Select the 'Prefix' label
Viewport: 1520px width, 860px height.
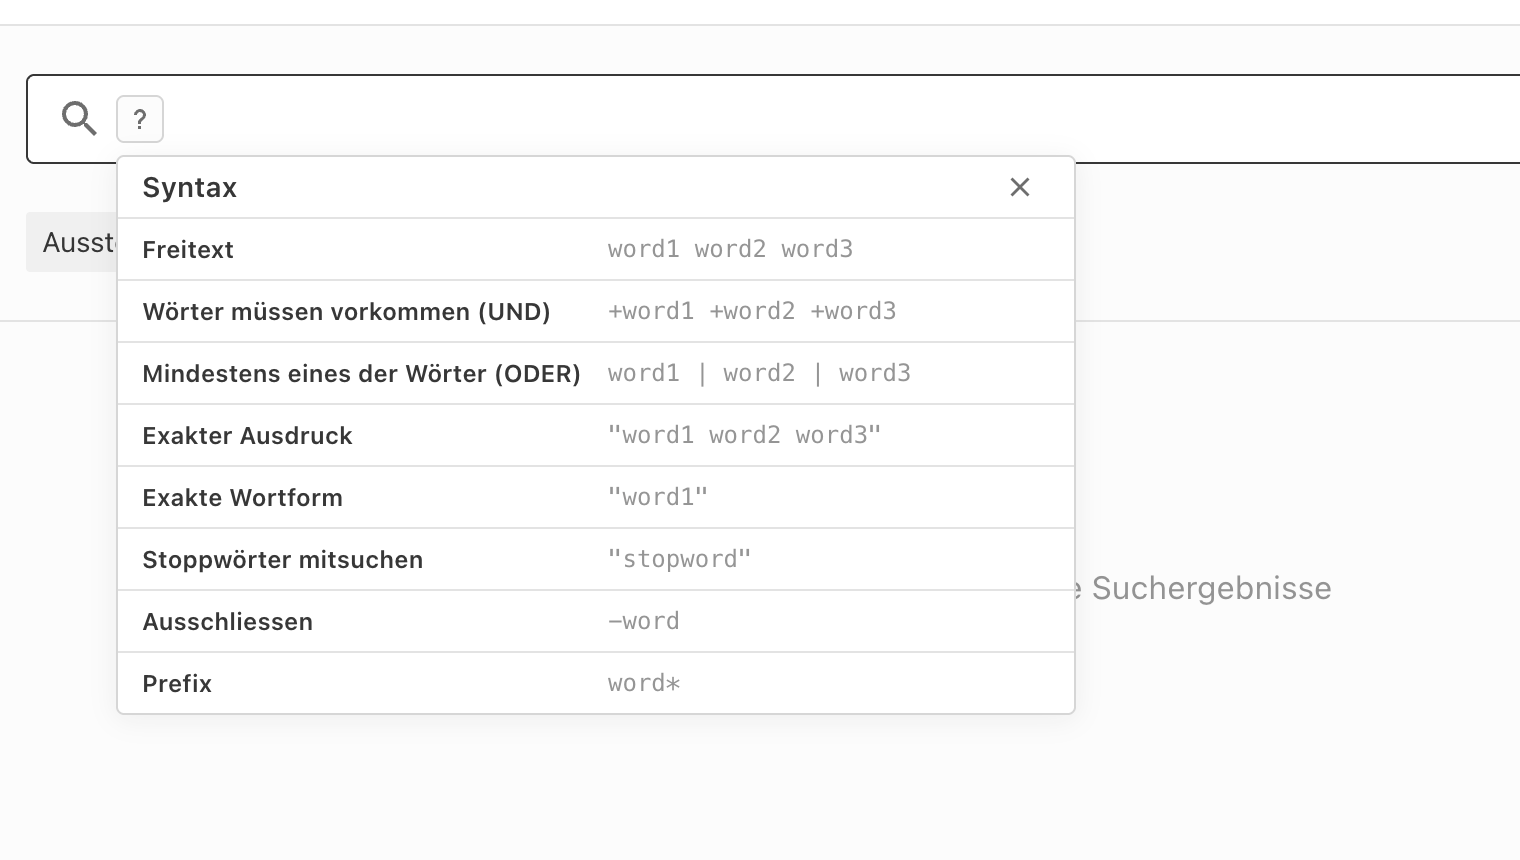[177, 684]
